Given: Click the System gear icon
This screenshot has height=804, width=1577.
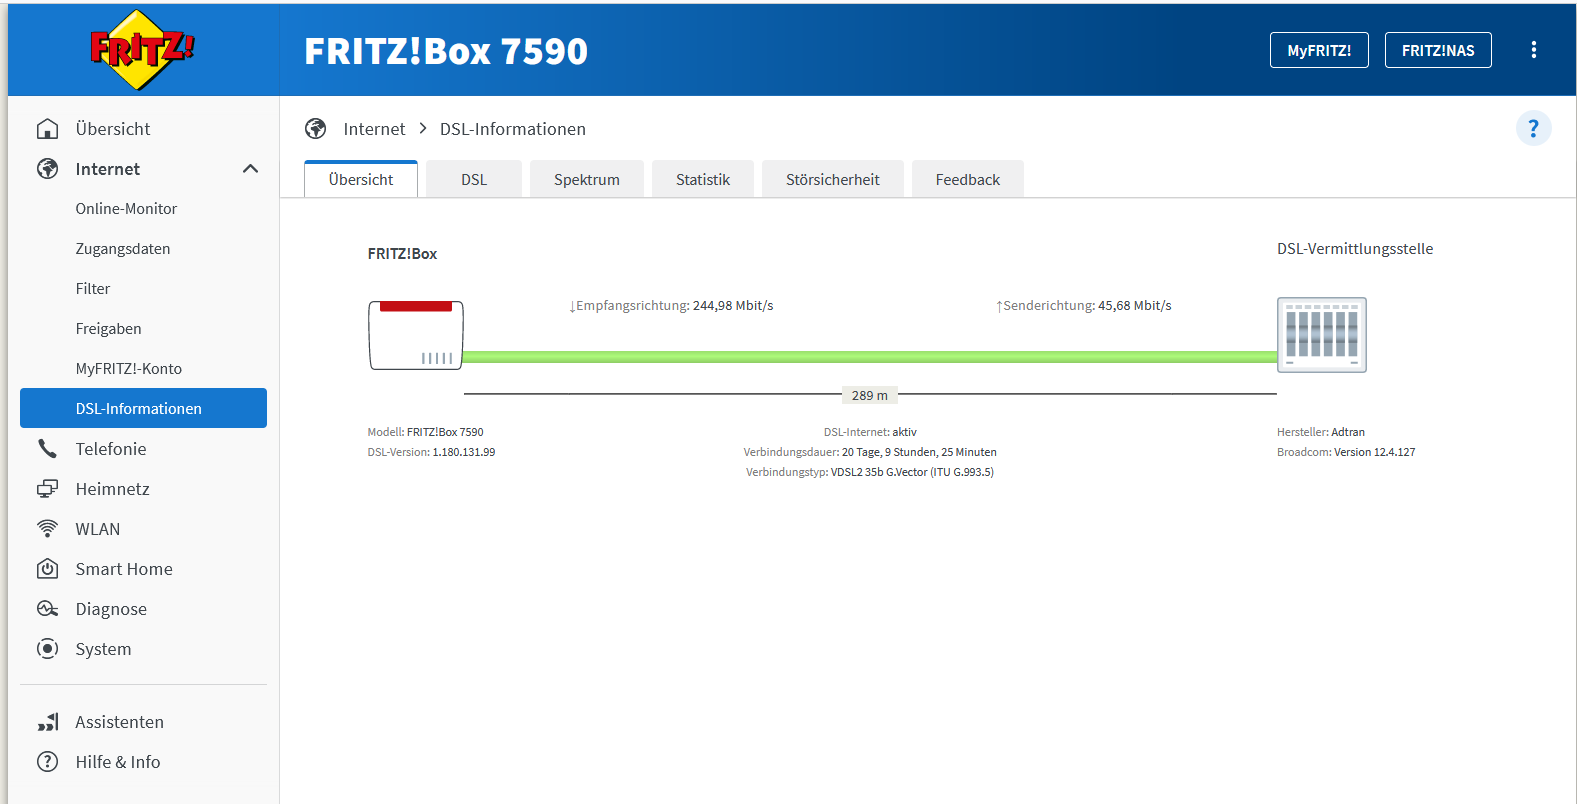Looking at the screenshot, I should tap(47, 649).
